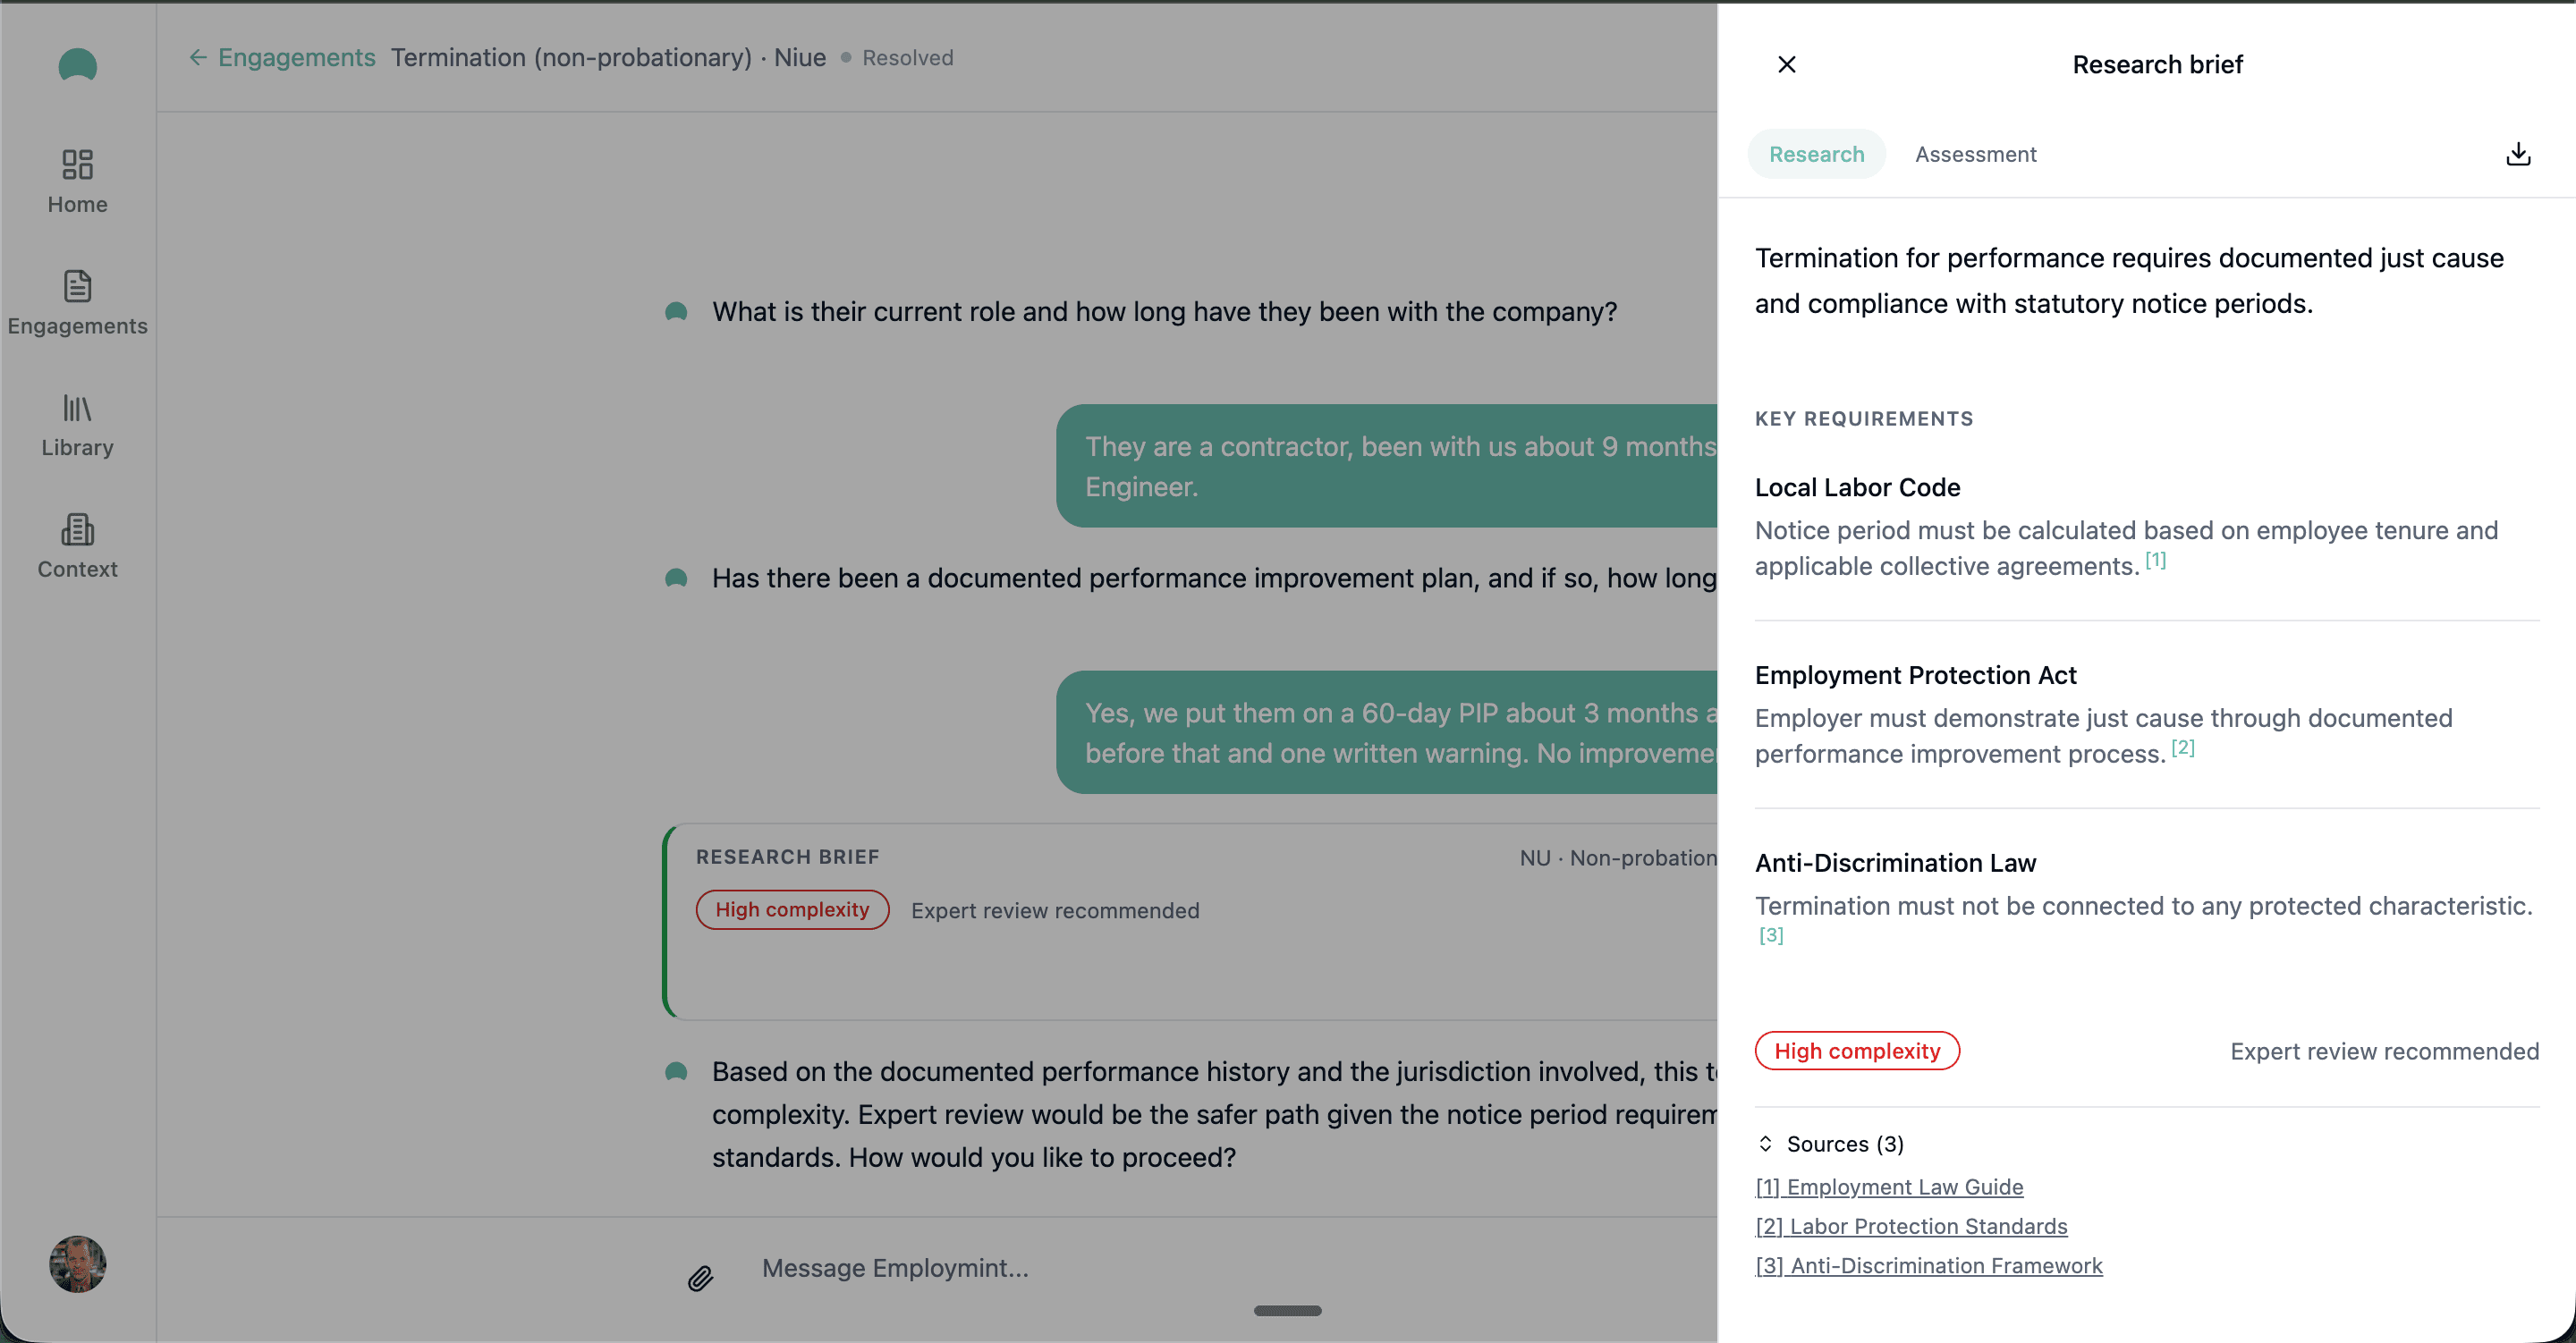
Task: Download the research brief
Action: (2518, 154)
